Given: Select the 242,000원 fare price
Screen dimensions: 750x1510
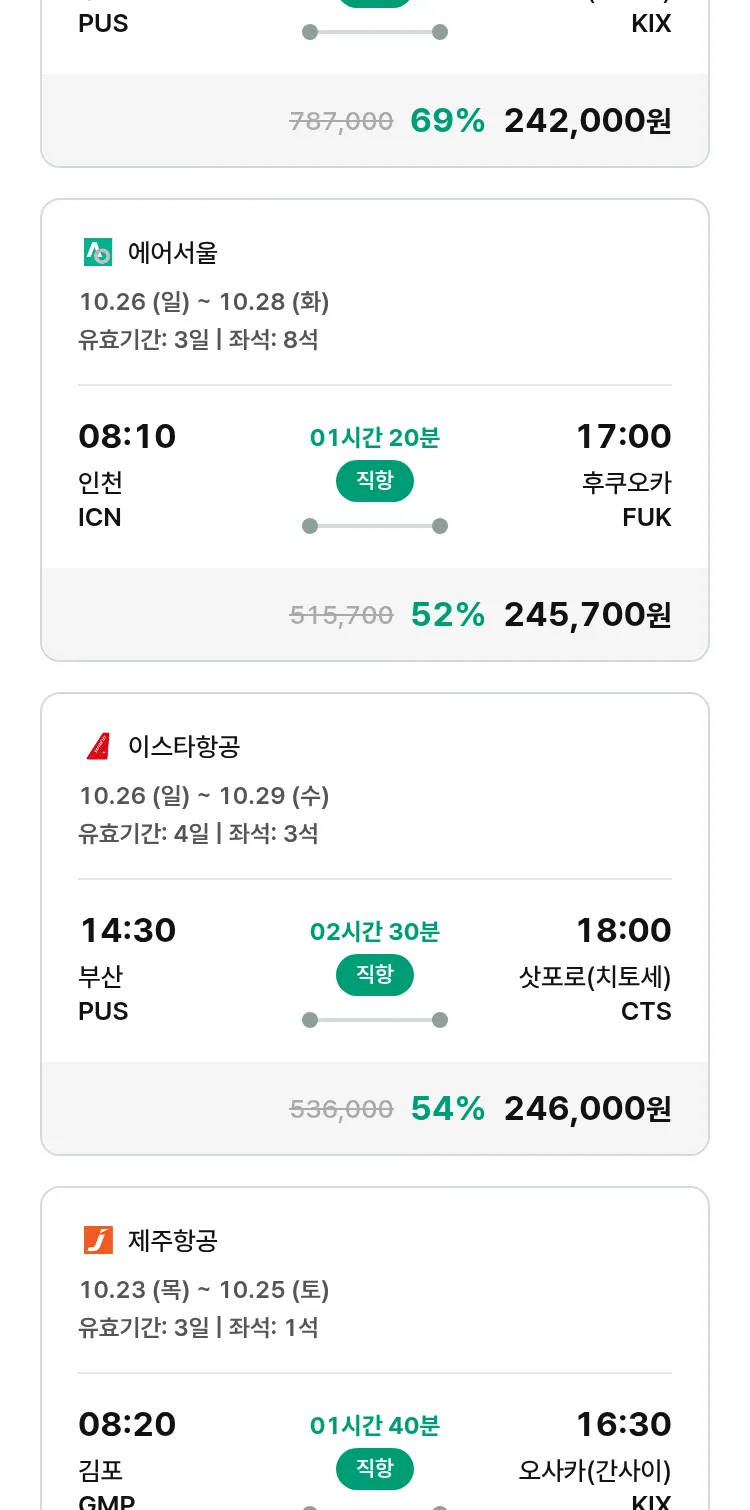Looking at the screenshot, I should click(587, 121).
